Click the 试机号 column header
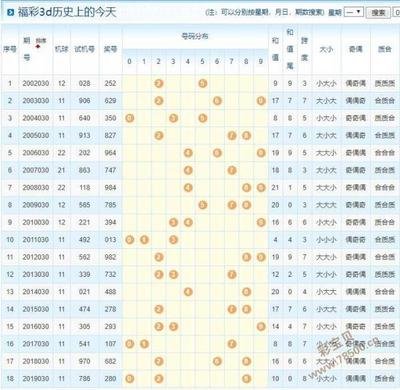 [x=84, y=49]
